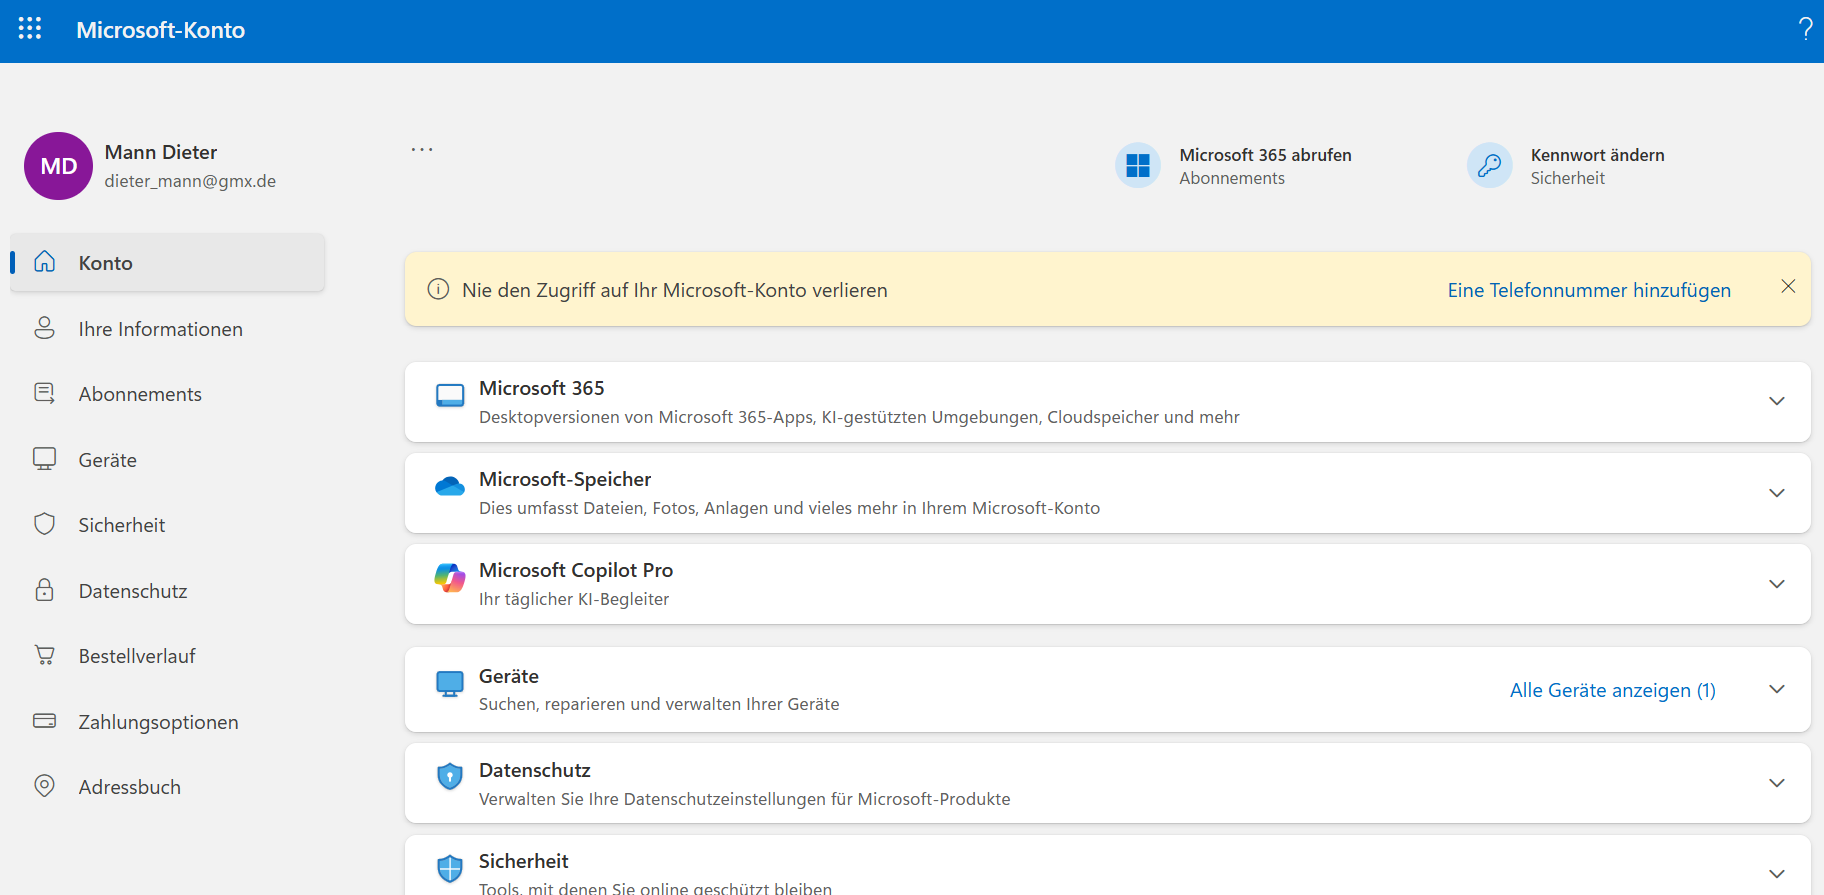The image size is (1824, 895).
Task: Expand the Microsoft Copilot Pro chevron
Action: [x=1777, y=584]
